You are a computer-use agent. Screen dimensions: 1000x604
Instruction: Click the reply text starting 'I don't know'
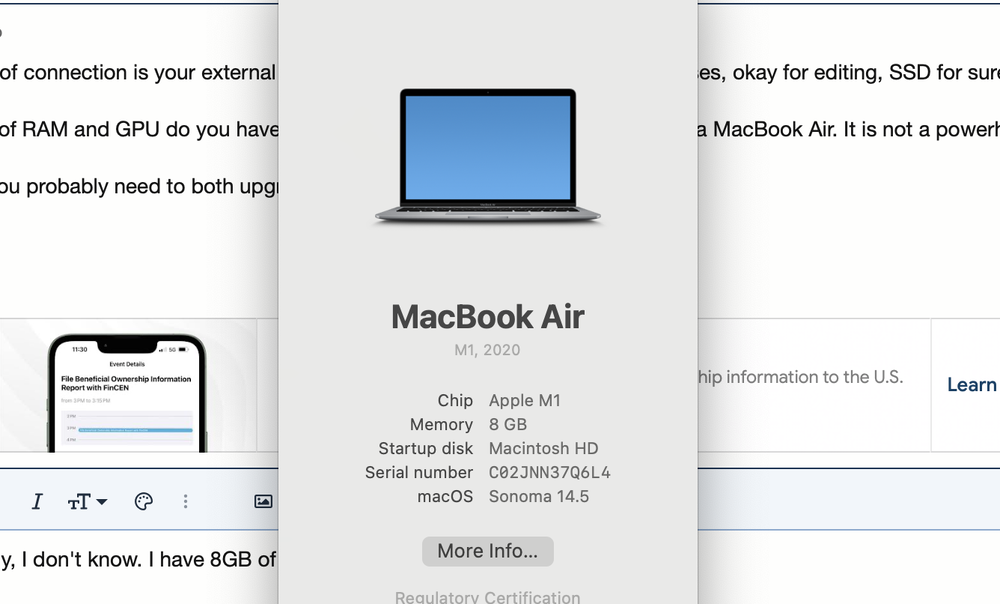click(x=138, y=559)
